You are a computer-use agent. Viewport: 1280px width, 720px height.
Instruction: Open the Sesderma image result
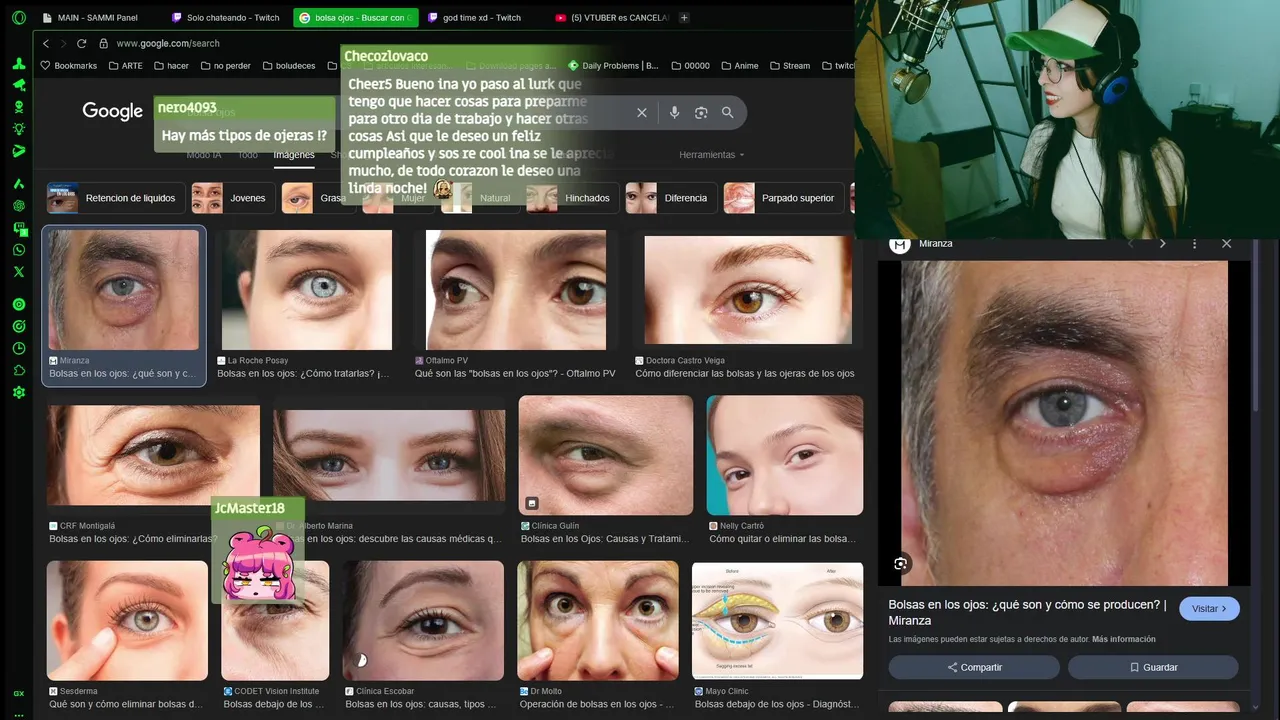[127, 620]
